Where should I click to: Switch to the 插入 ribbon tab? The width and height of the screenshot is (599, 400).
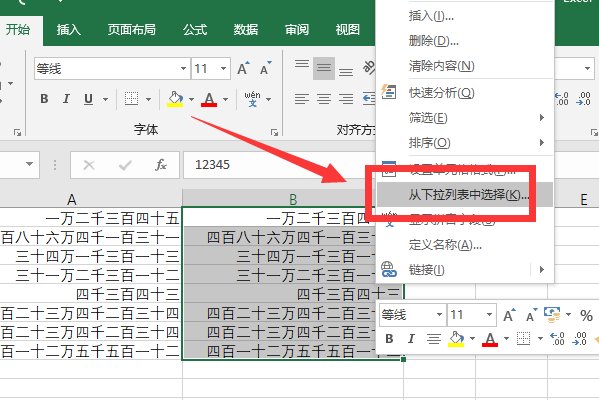point(69,29)
